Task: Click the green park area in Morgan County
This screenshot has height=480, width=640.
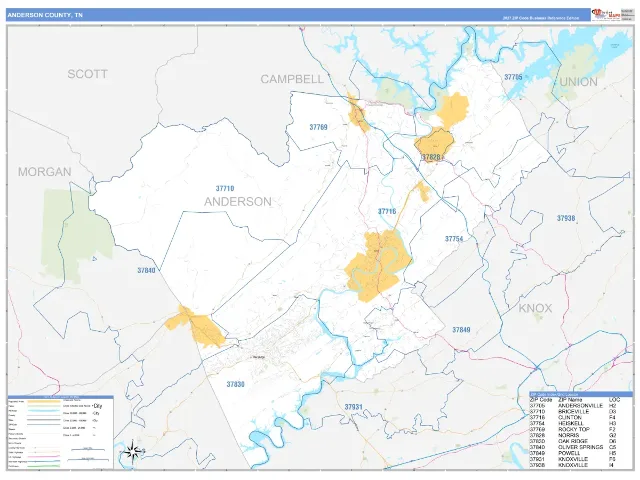Action: (76, 236)
